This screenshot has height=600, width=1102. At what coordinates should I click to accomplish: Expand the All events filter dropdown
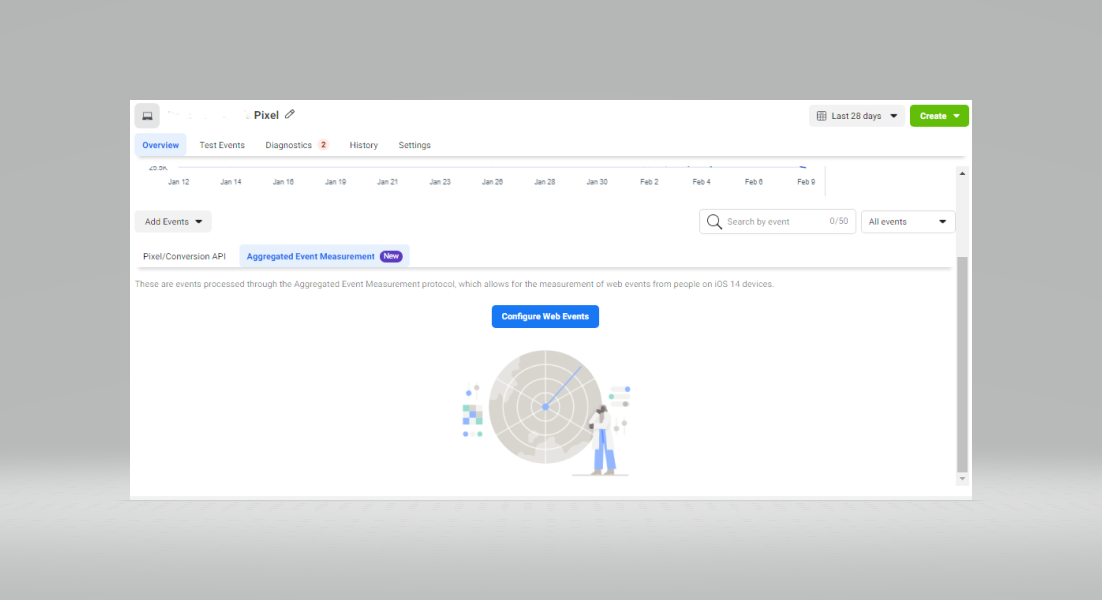click(x=907, y=222)
